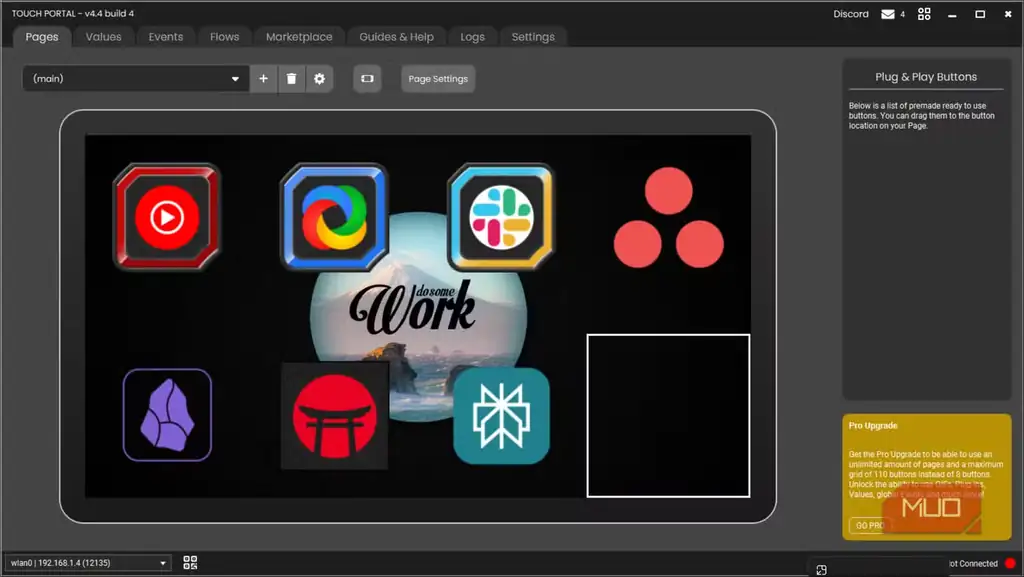Screen dimensions: 1024x577
Task: Expand the wlan0 network interface dropdown
Action: (x=88, y=563)
